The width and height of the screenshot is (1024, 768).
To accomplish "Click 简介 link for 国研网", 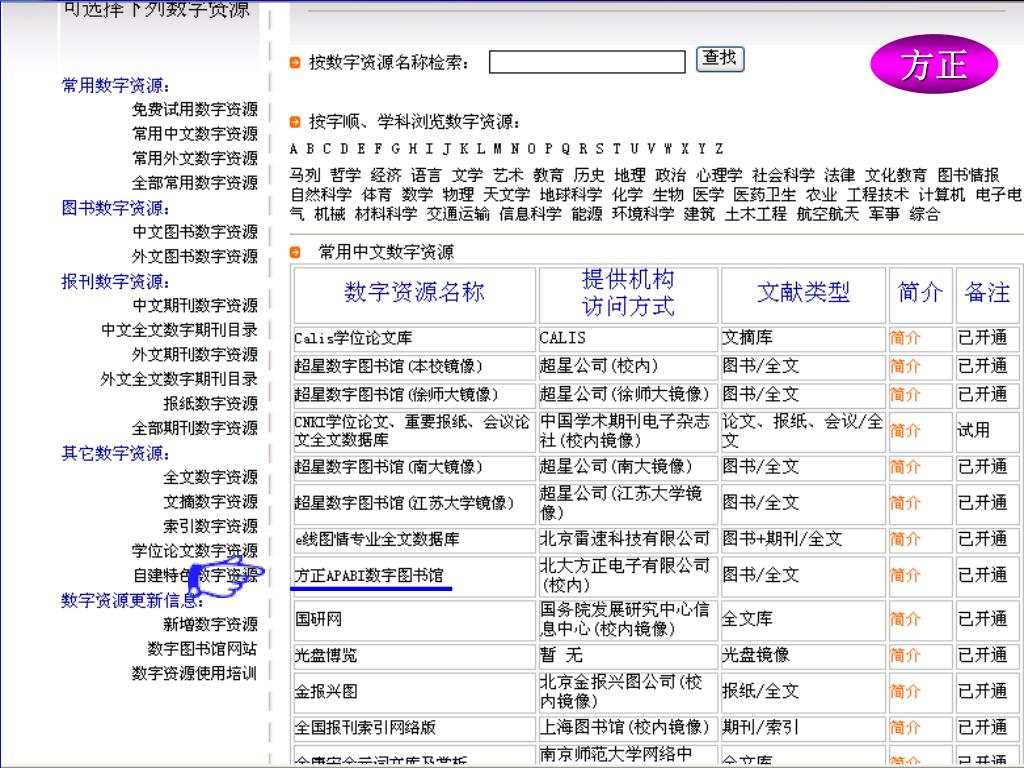I will 905,618.
